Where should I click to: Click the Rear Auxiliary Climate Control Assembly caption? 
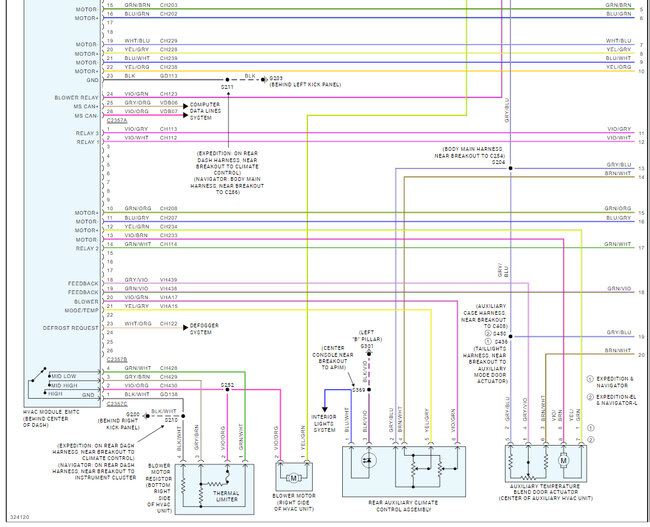pos(403,505)
